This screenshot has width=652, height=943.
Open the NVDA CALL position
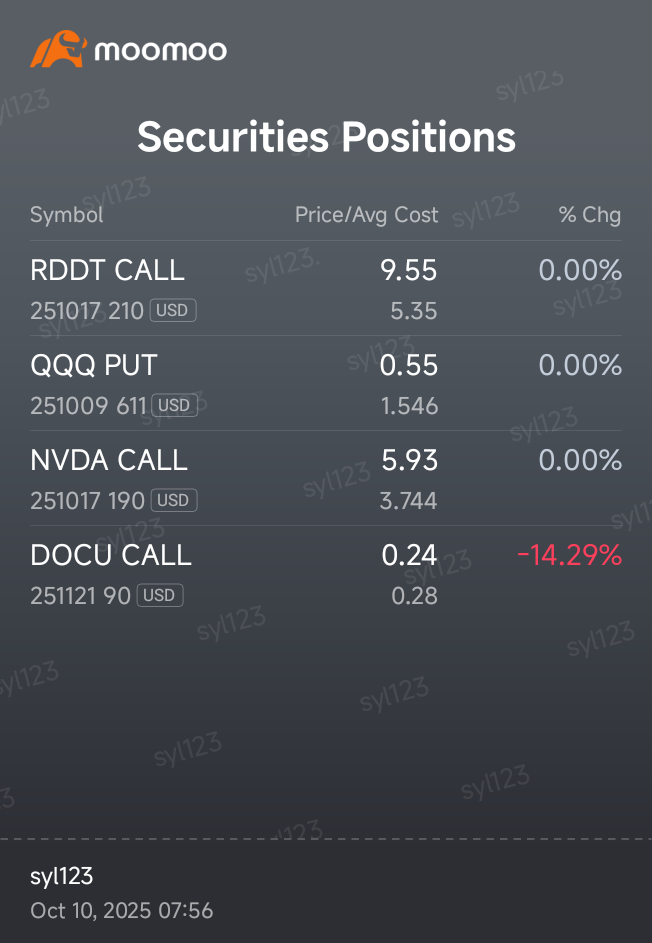click(326, 478)
